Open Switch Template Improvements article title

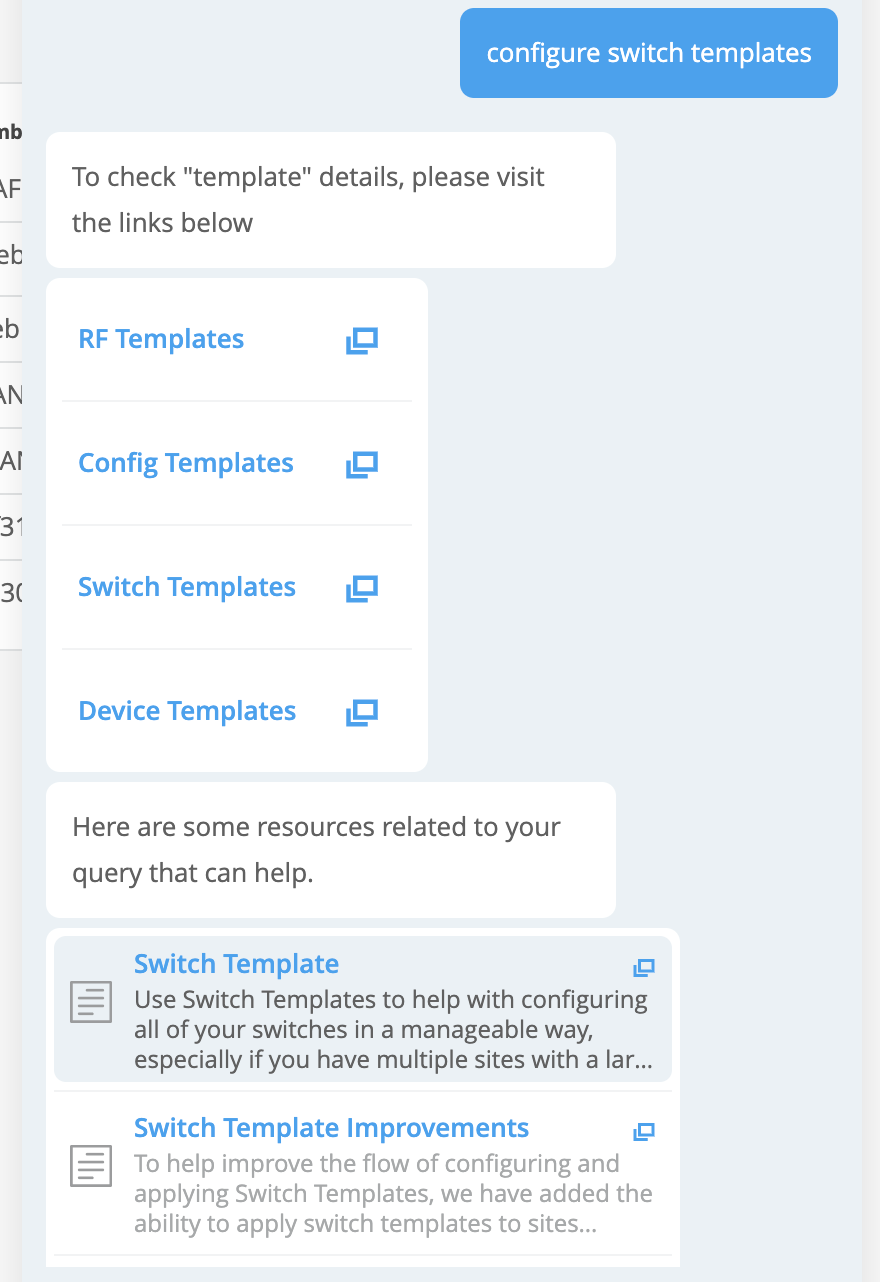[x=331, y=1128]
